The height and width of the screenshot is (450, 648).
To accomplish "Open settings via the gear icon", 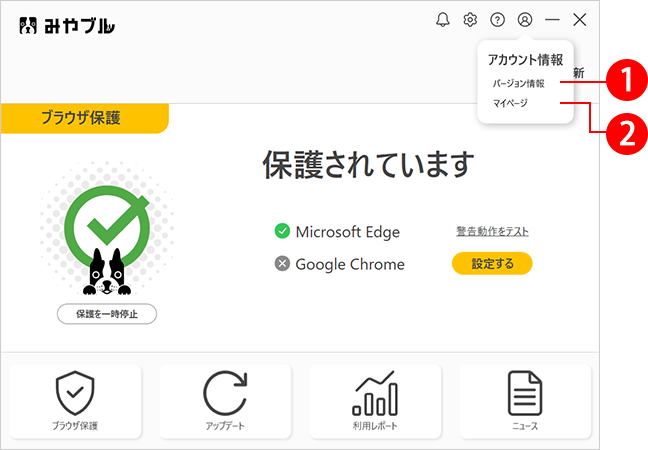I will (470, 19).
